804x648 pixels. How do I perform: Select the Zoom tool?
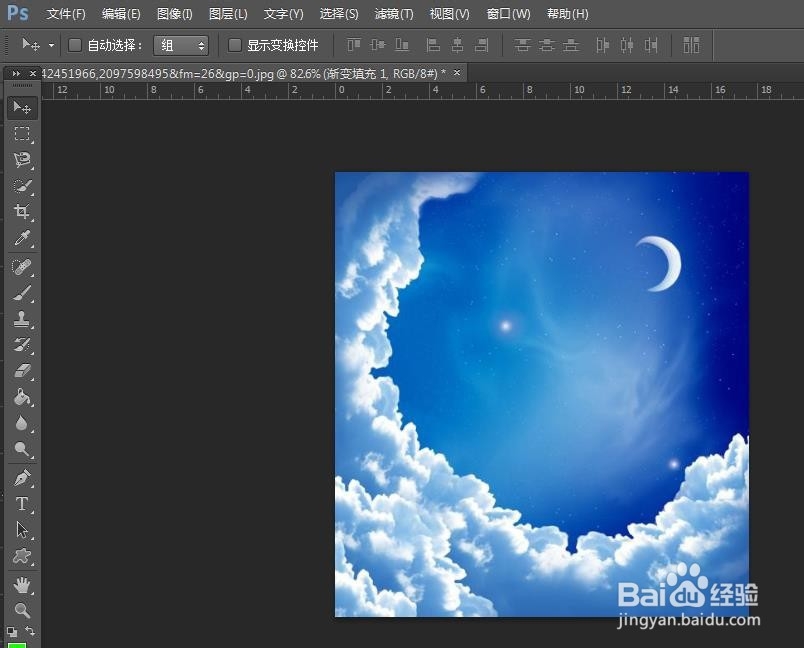pos(22,610)
